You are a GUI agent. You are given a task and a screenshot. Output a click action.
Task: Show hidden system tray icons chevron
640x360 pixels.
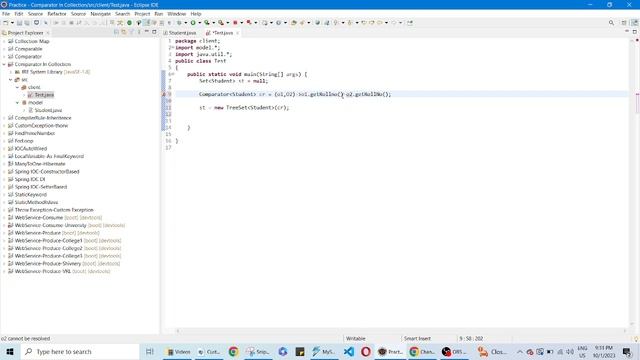tap(520, 351)
